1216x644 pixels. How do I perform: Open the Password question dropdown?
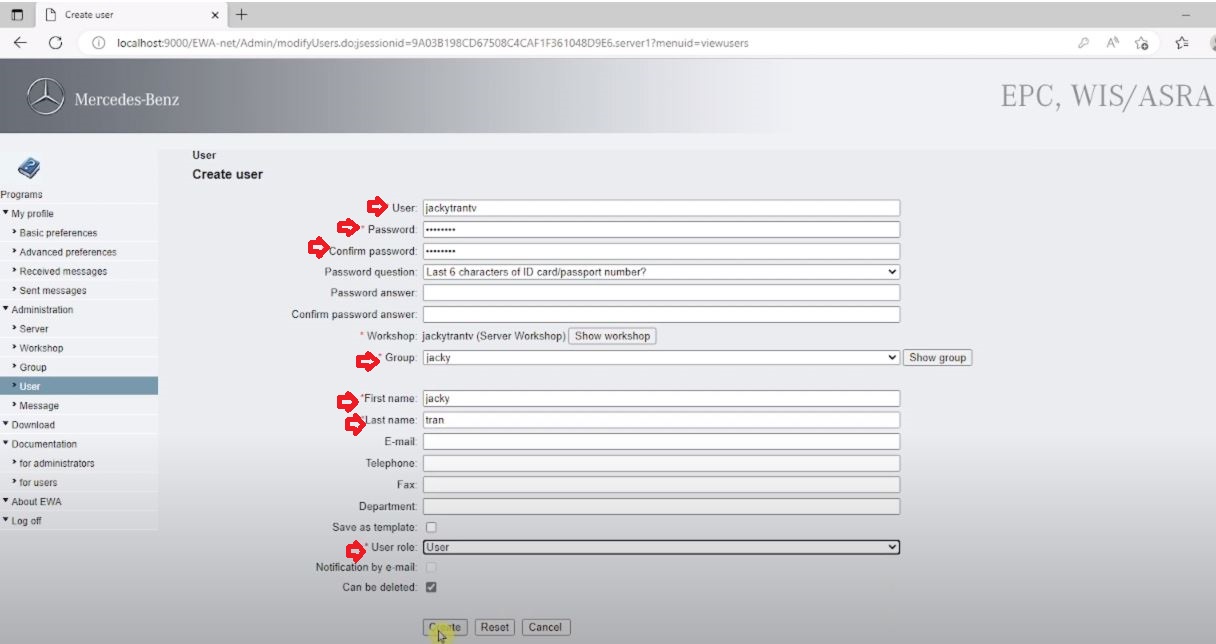(x=661, y=272)
